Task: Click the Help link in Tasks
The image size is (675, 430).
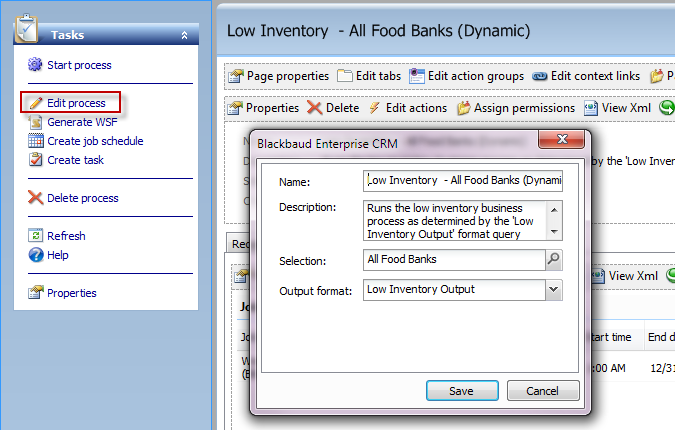Action: click(58, 255)
